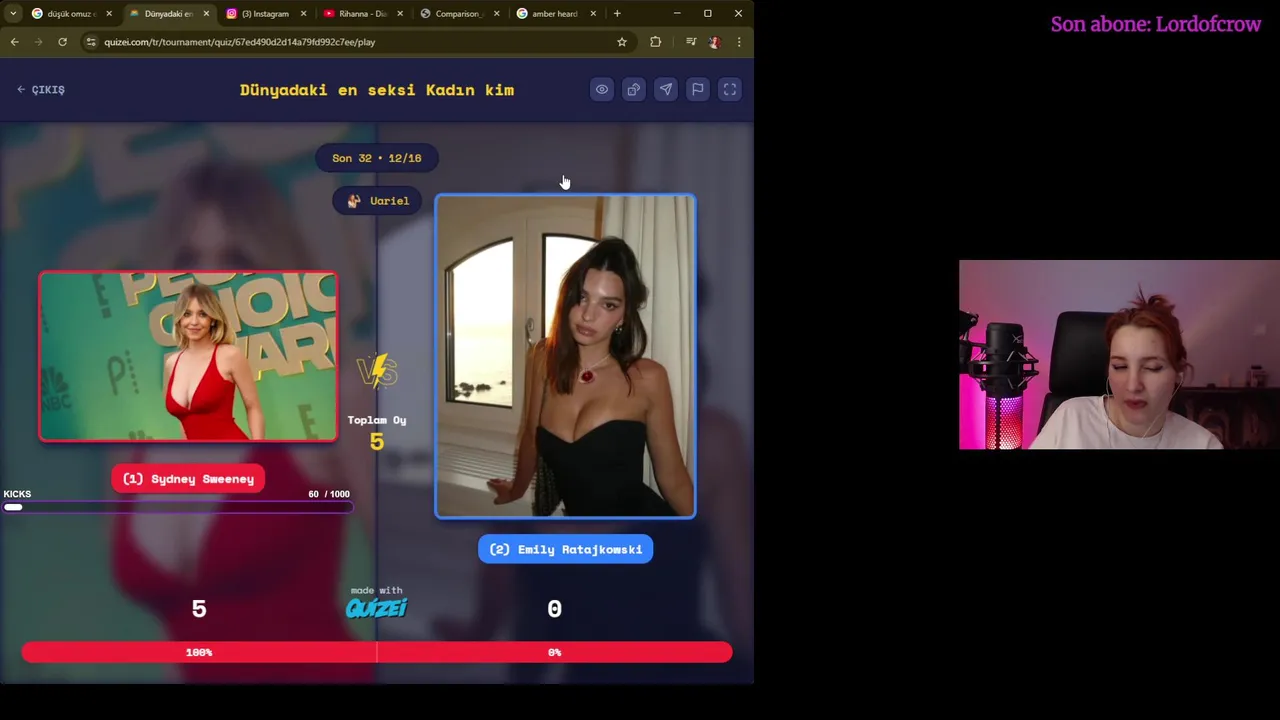Screen dimensions: 1280x720
Task: Click the 'Son 32 • 12/16' round badge
Action: click(x=377, y=158)
